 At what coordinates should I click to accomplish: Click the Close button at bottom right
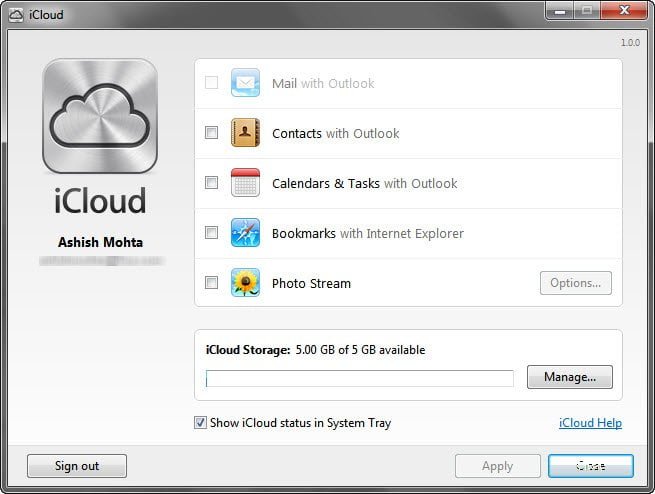coord(591,466)
